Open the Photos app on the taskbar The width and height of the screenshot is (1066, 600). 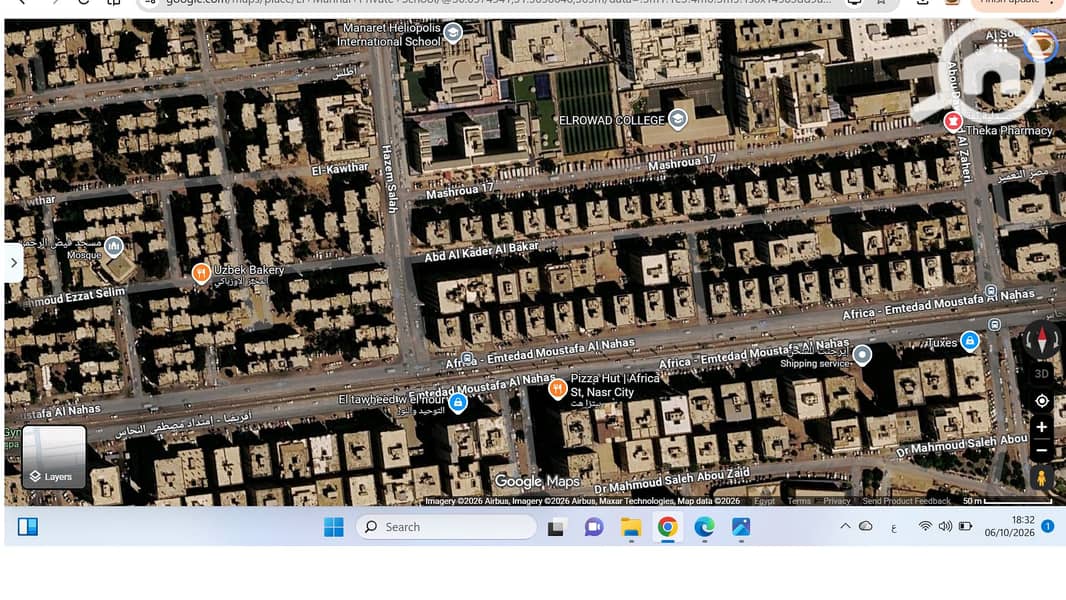741,527
